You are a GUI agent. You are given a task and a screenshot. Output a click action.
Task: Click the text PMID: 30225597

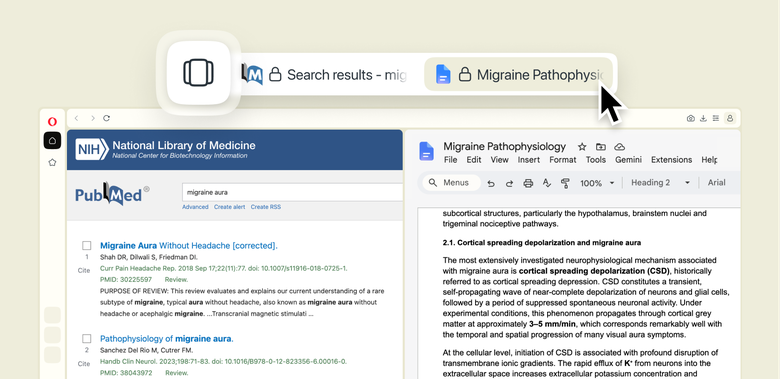(x=126, y=280)
